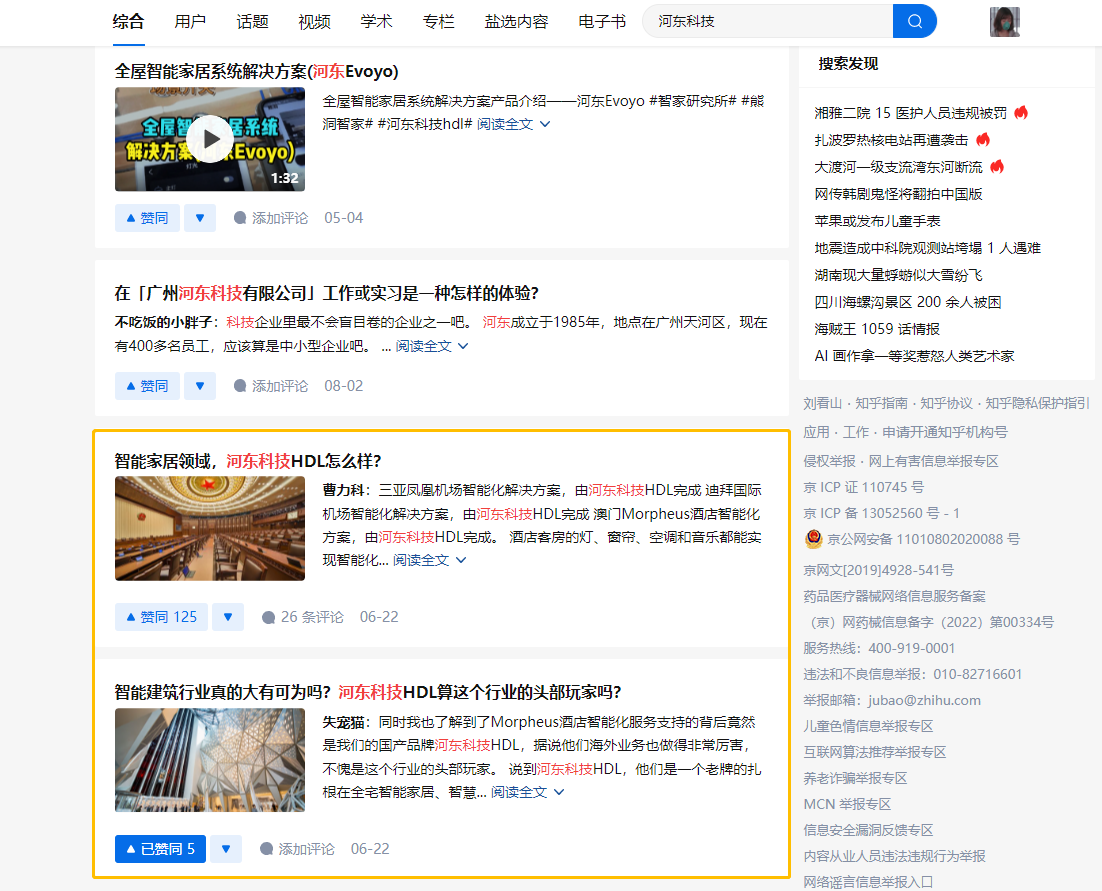Toggle off the 已赞同 5 upvote

pyautogui.click(x=160, y=848)
